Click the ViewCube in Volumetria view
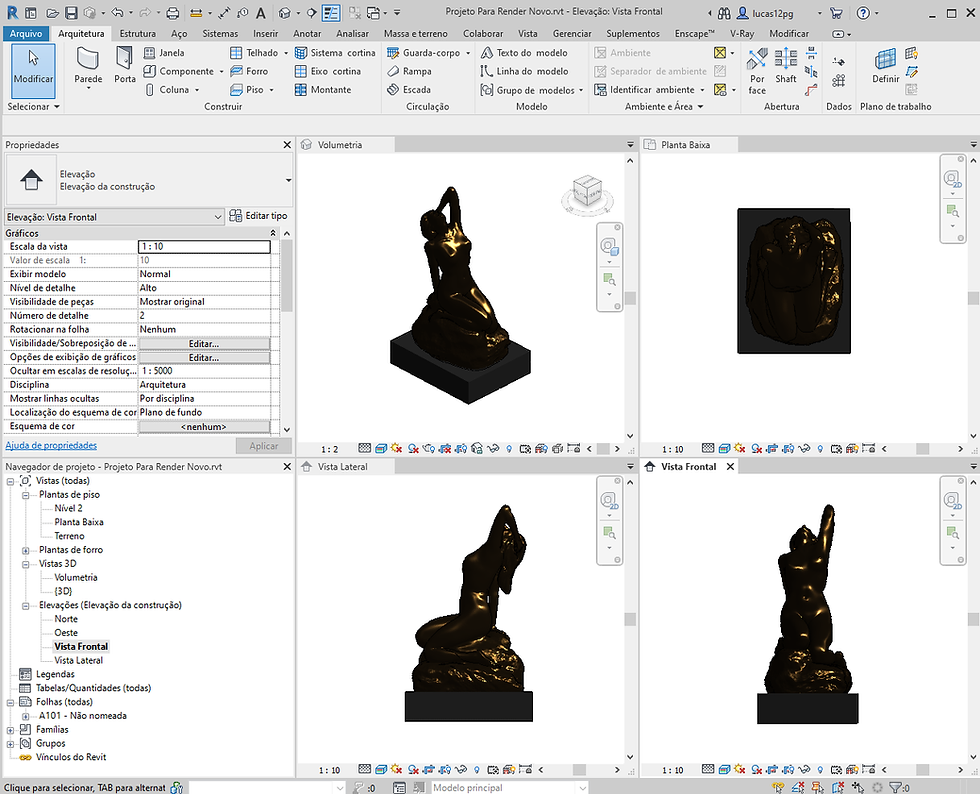Image resolution: width=980 pixels, height=794 pixels. 587,193
